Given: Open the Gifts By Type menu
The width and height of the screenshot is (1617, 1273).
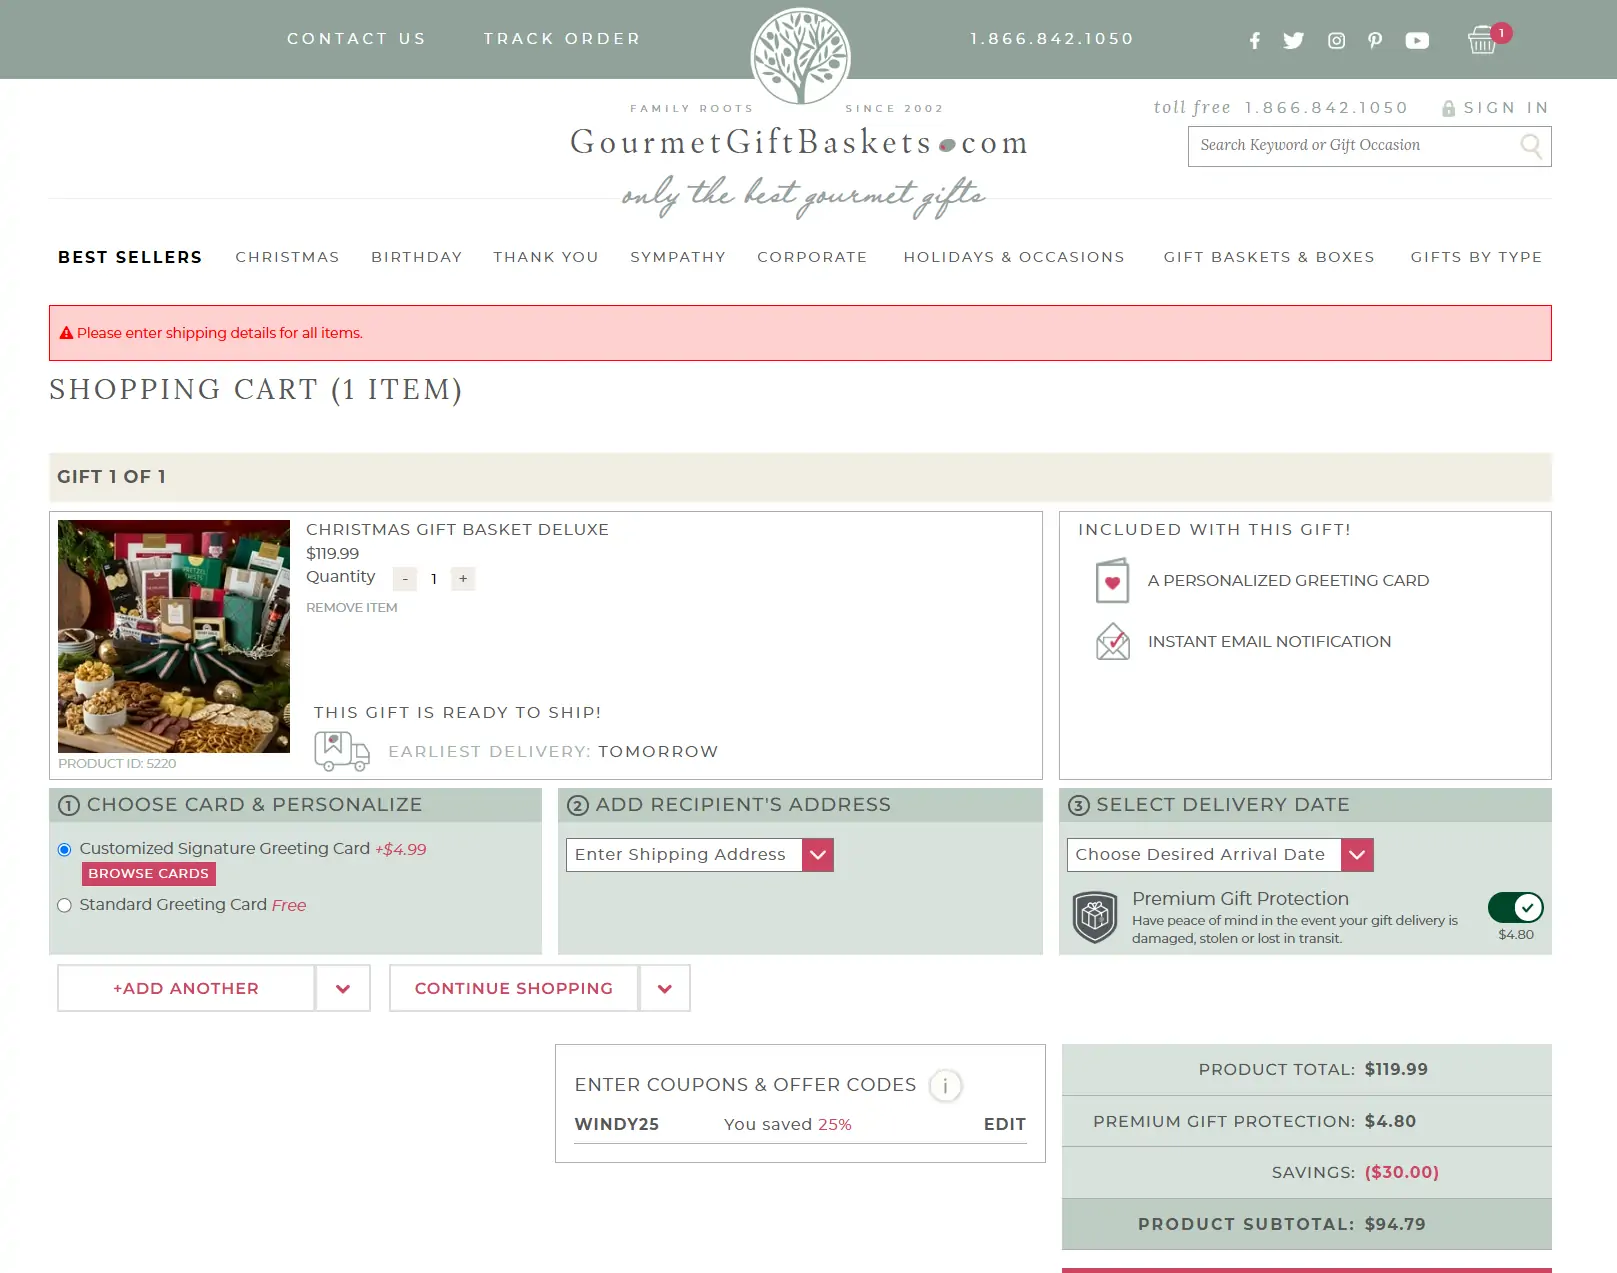Looking at the screenshot, I should coord(1476,257).
